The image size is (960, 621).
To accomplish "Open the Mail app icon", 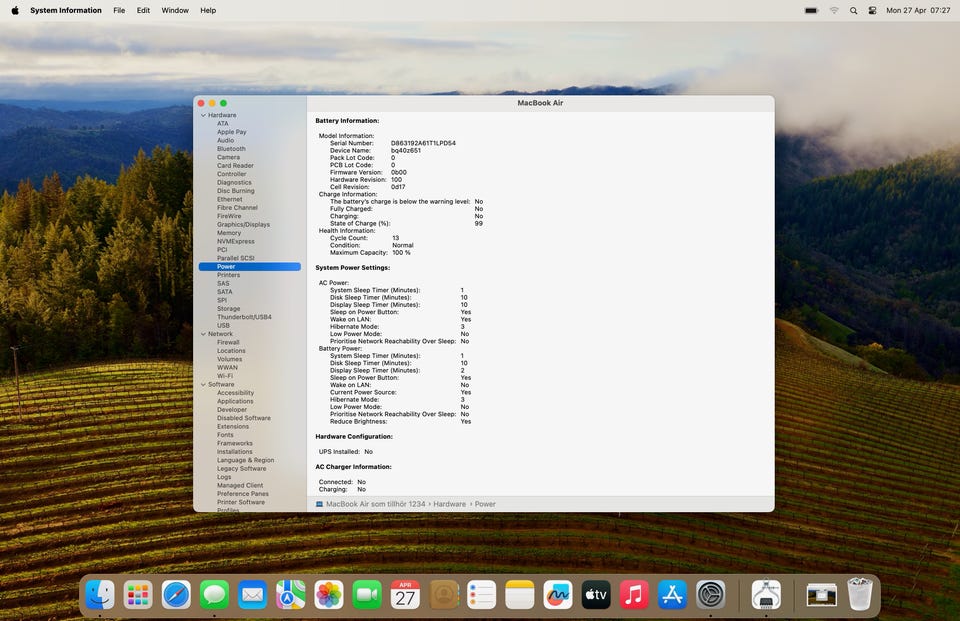I will pos(252,595).
